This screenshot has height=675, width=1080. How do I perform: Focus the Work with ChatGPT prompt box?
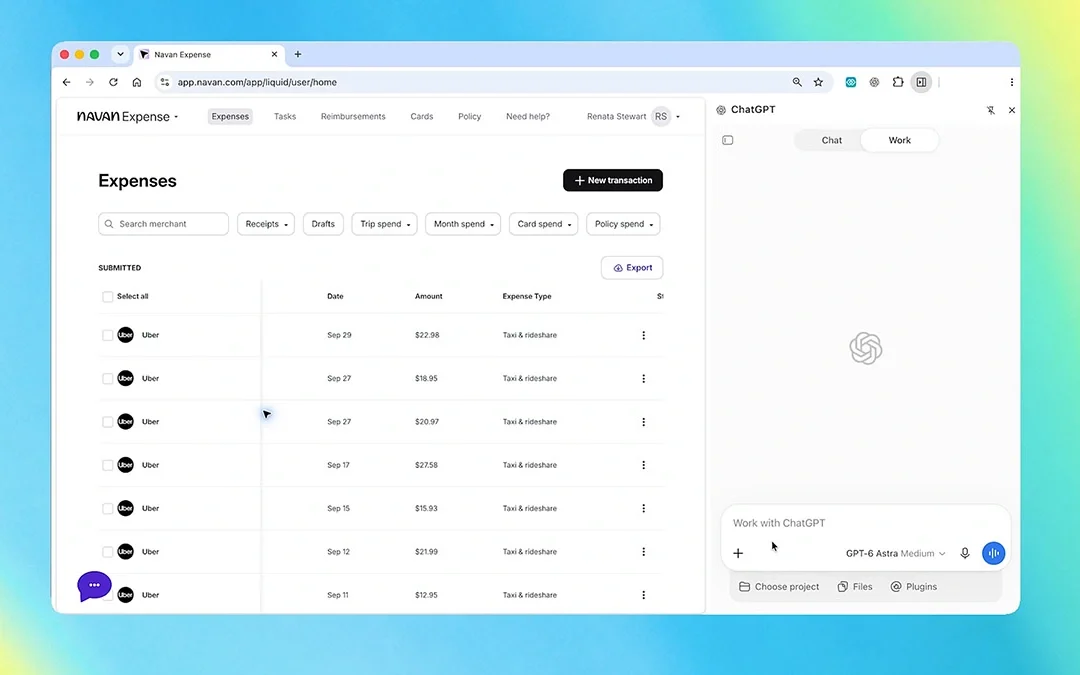click(x=865, y=523)
